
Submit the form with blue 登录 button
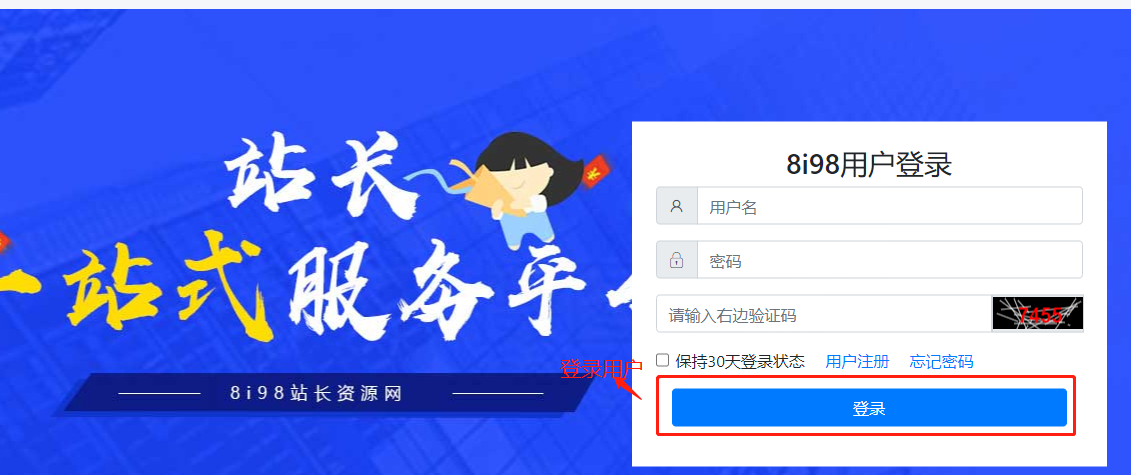click(x=869, y=408)
